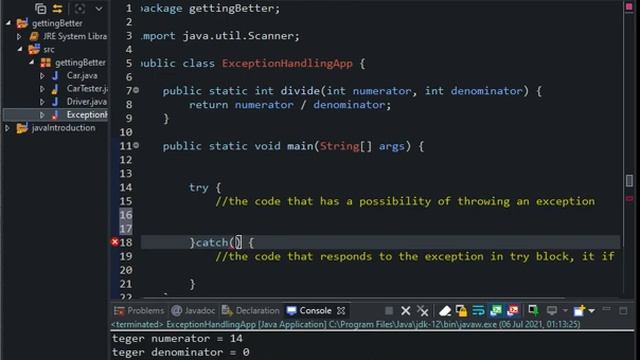Expand the ExceptionHandlingApp file arrow
Viewport: 640px width, 360px height.
pos(42,115)
